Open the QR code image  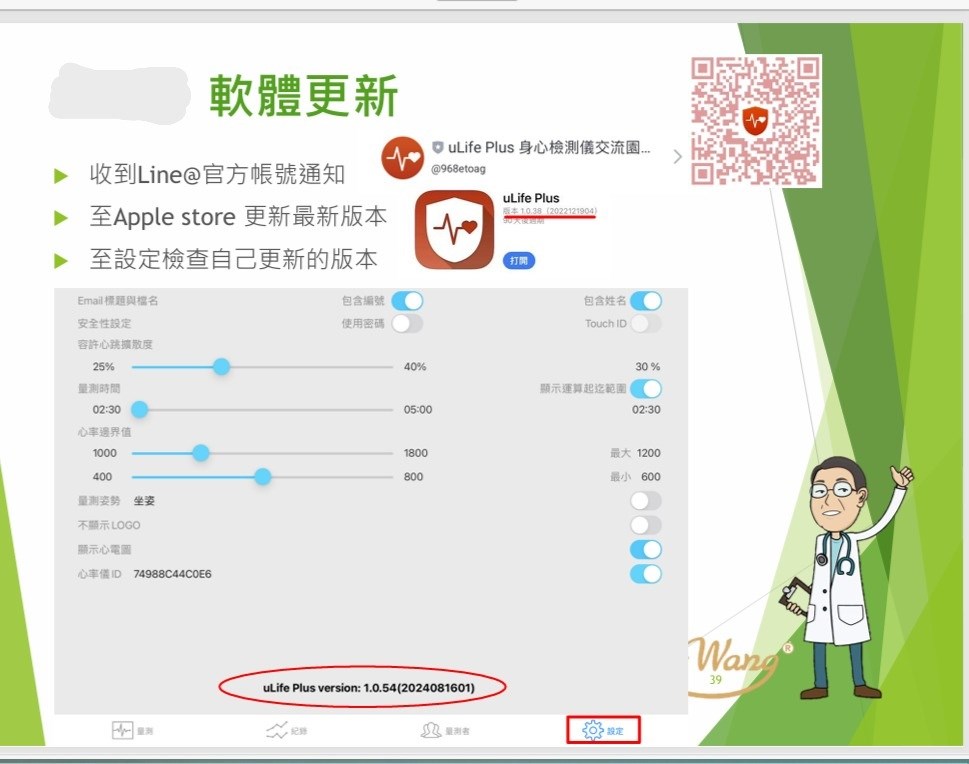[756, 121]
